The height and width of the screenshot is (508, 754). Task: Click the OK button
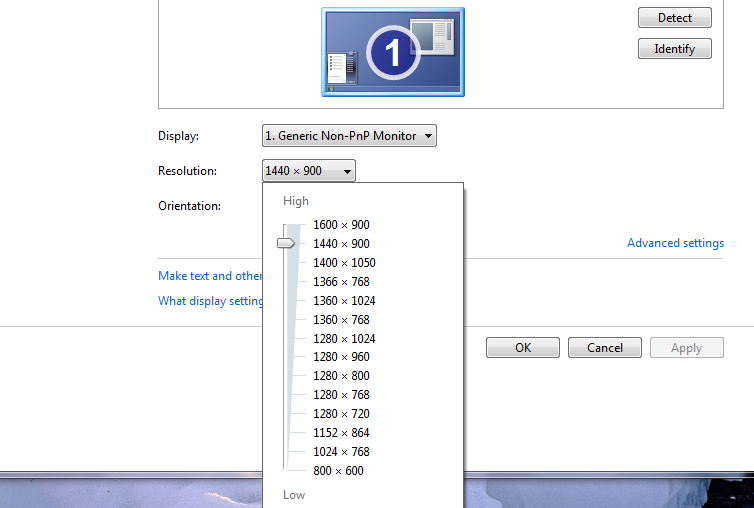(523, 347)
